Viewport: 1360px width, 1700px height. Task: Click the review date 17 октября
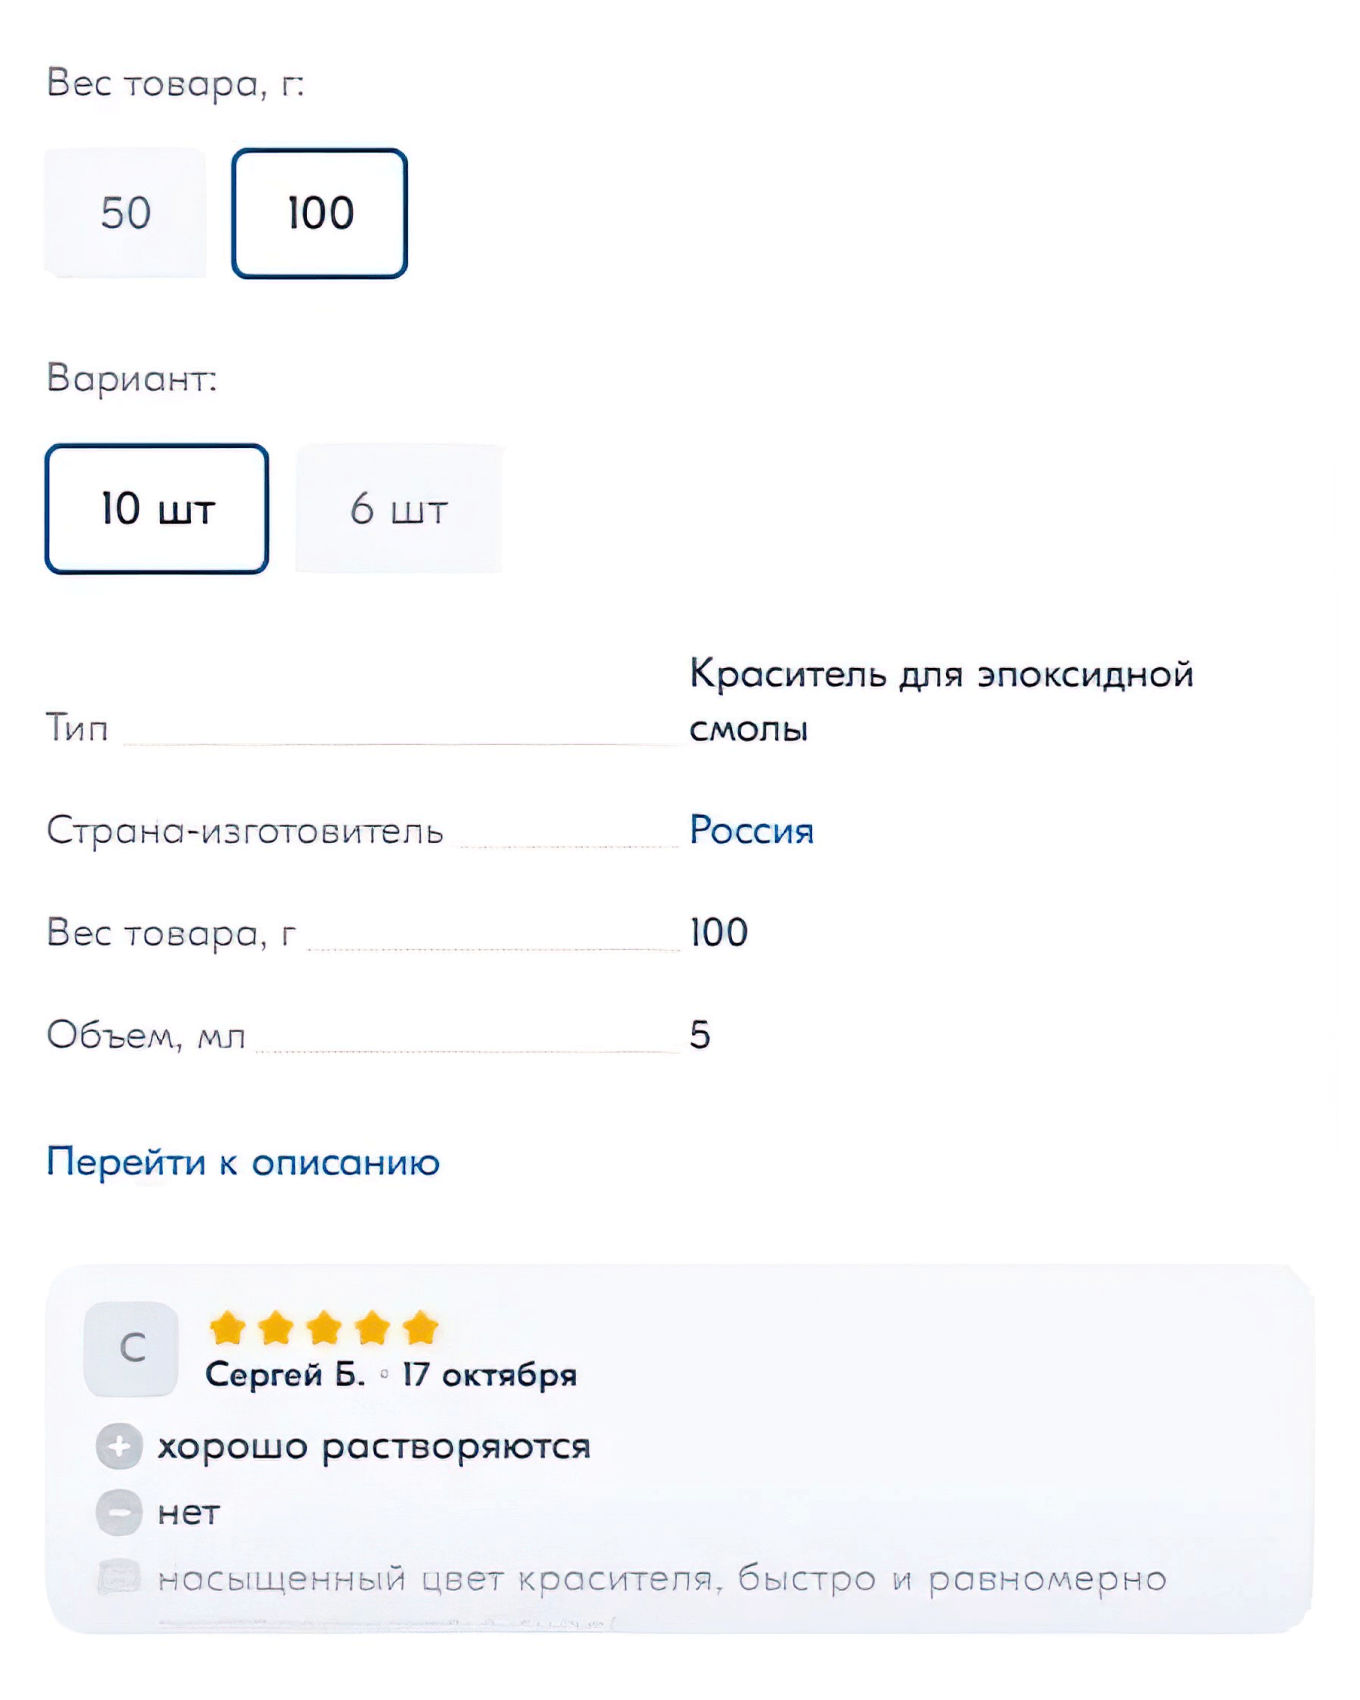coord(487,1374)
